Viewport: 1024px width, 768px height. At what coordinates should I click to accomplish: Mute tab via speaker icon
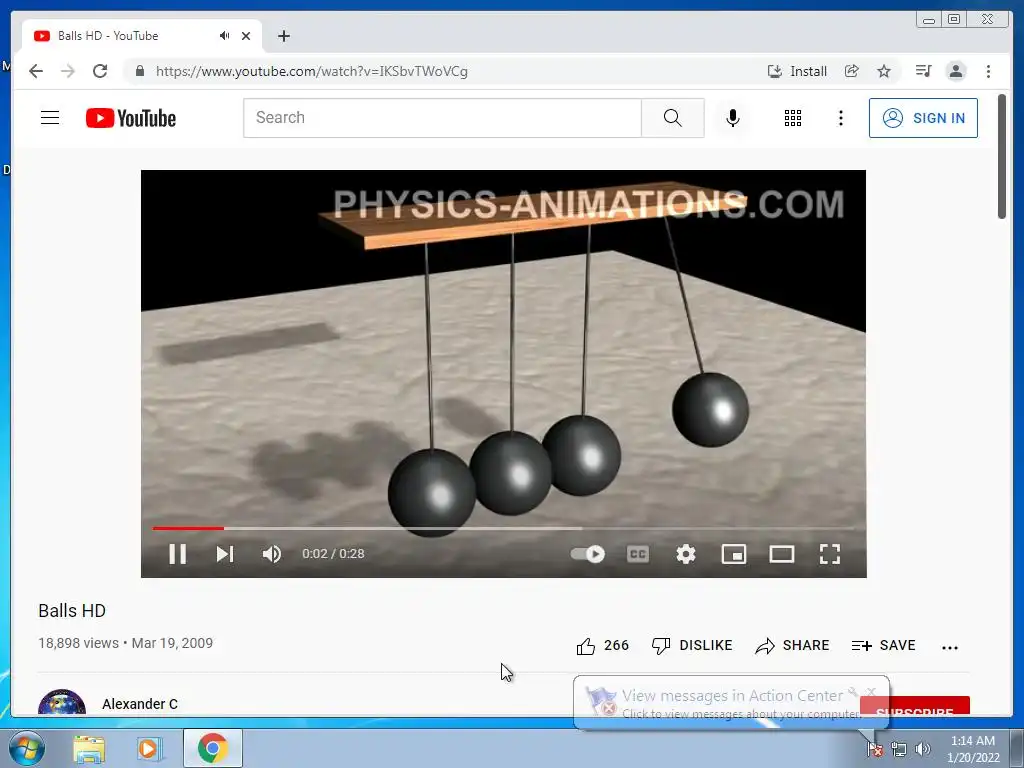pos(225,36)
